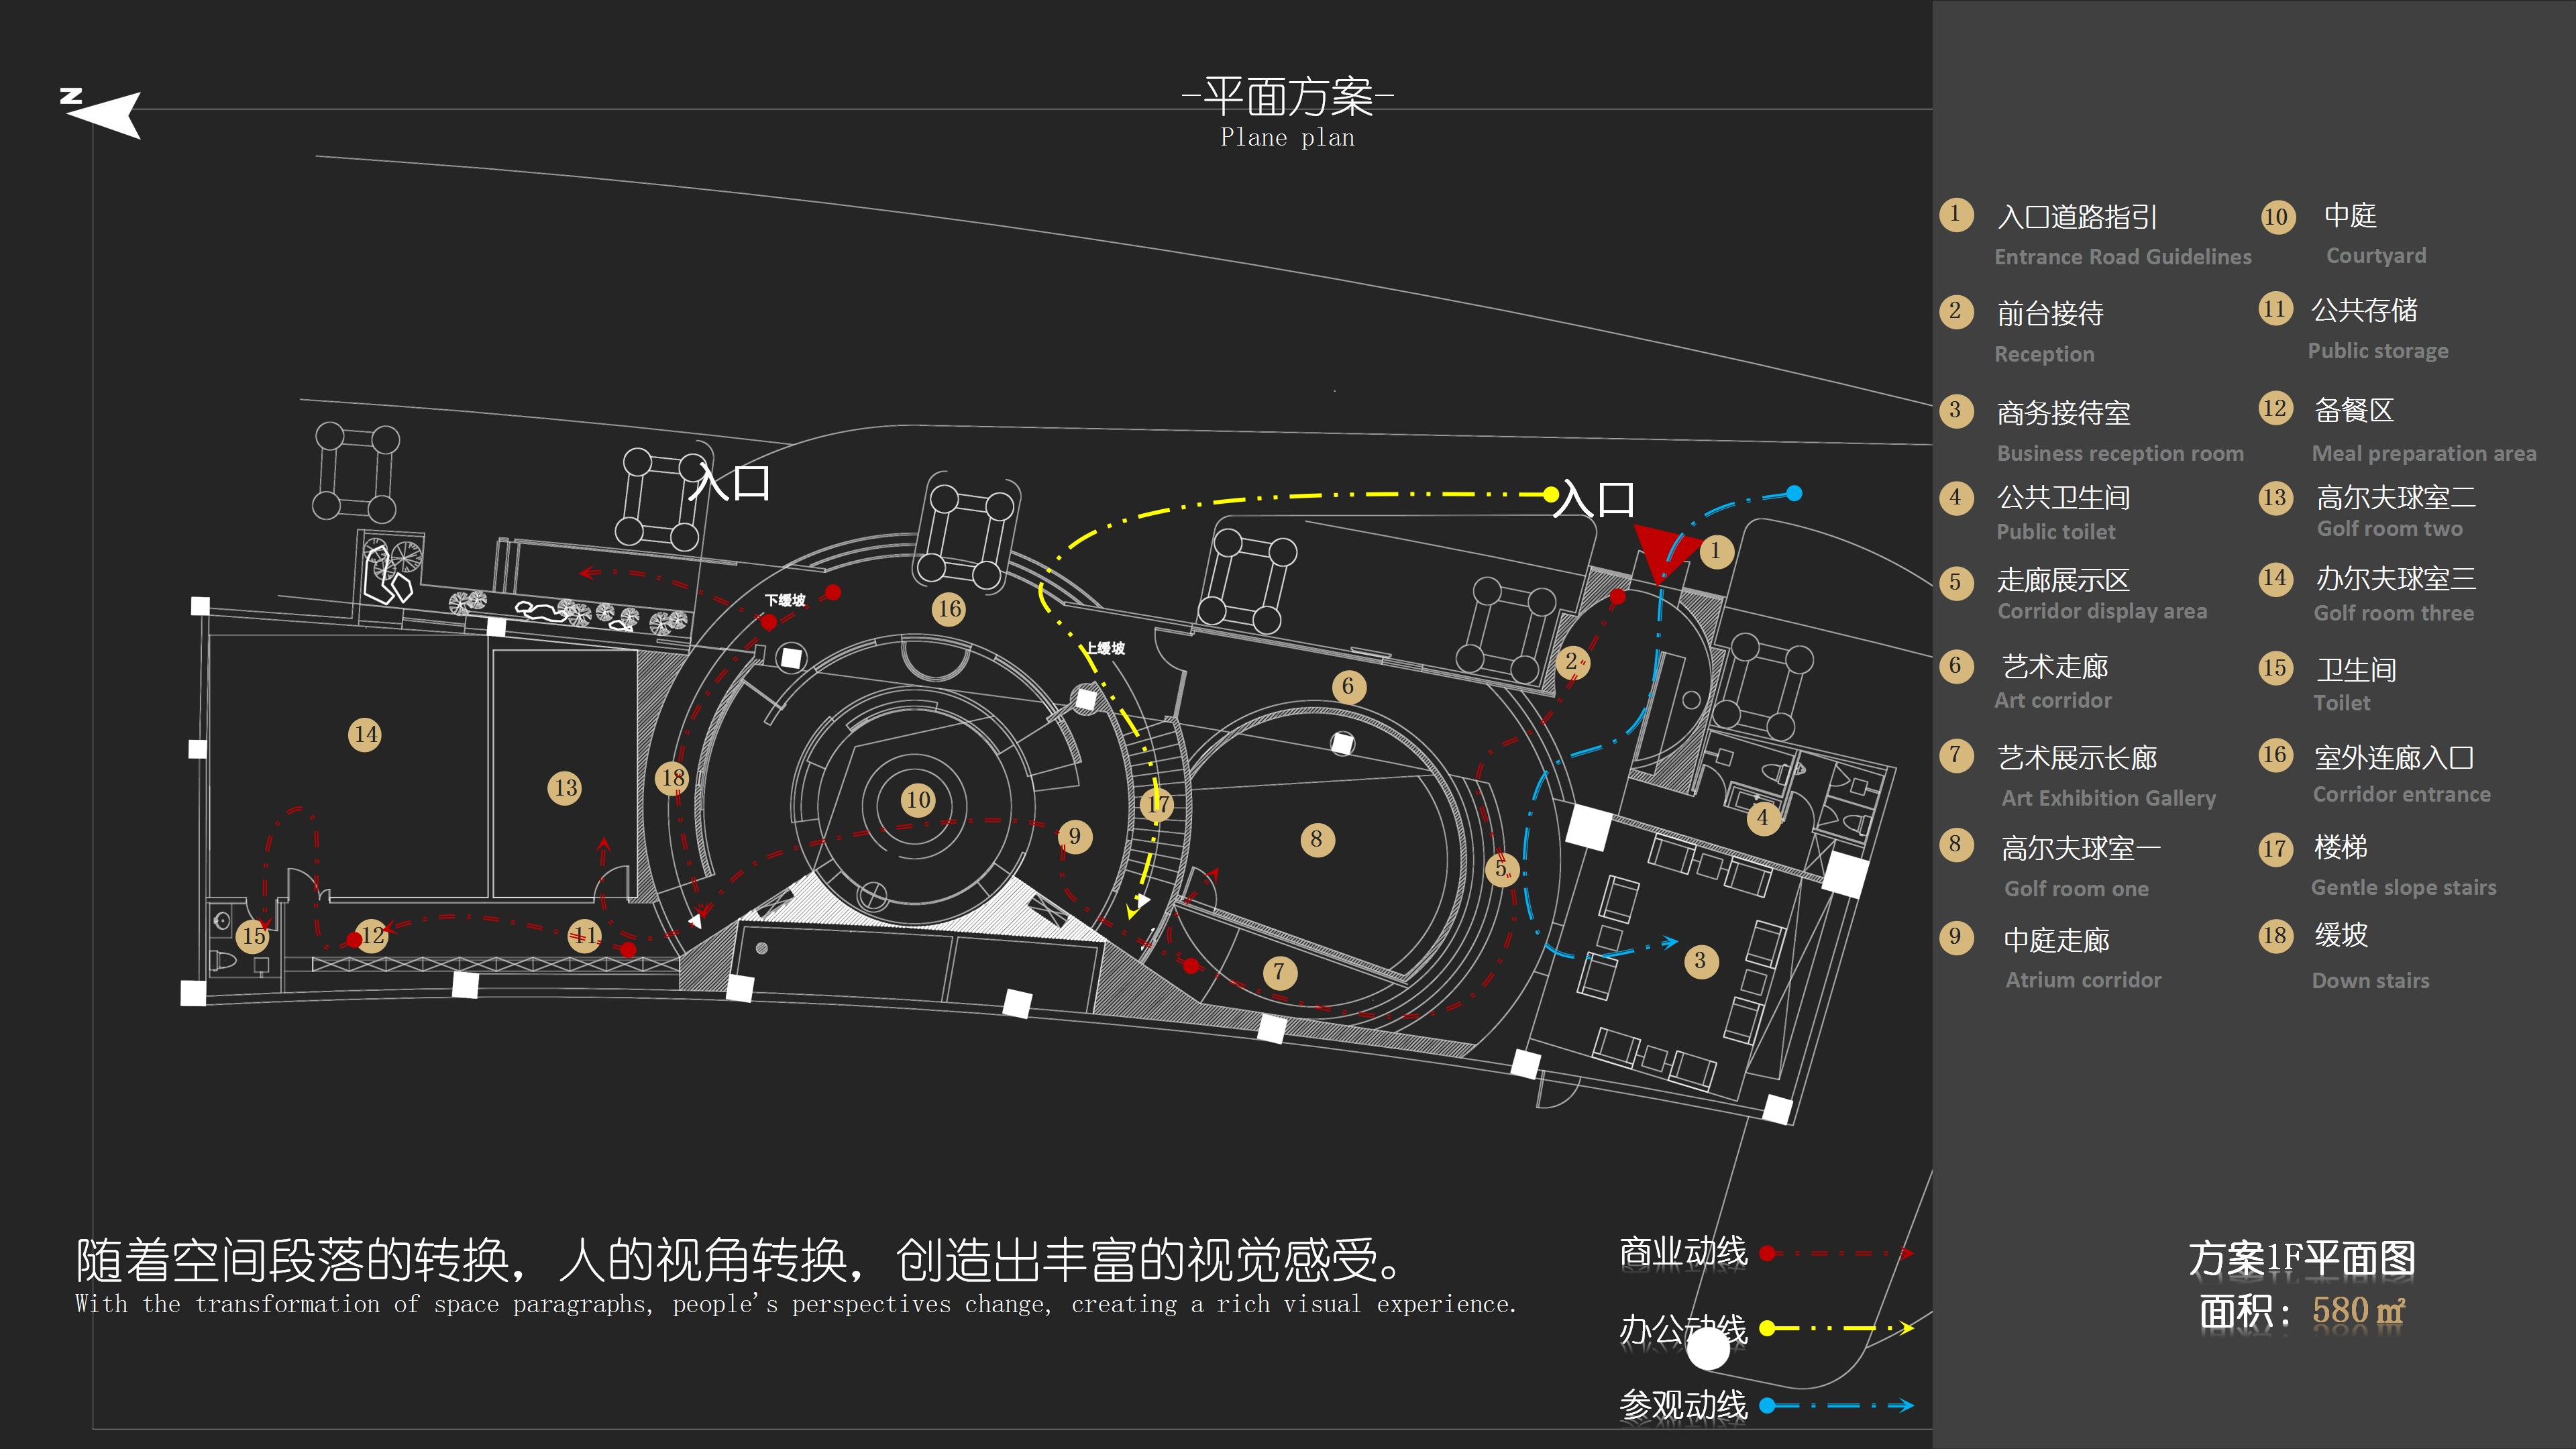Click floor plan marker 18 on the ramp
Image resolution: width=2576 pixels, height=1449 pixels.
(x=672, y=778)
